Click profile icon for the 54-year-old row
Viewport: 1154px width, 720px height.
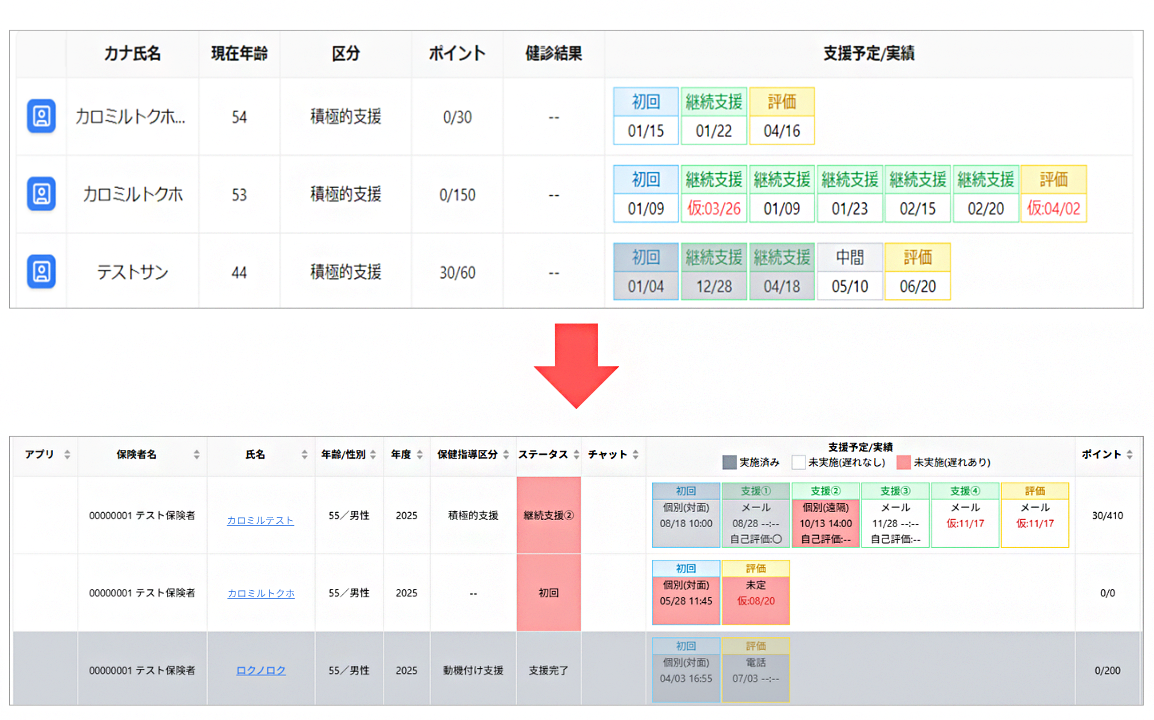[41, 116]
